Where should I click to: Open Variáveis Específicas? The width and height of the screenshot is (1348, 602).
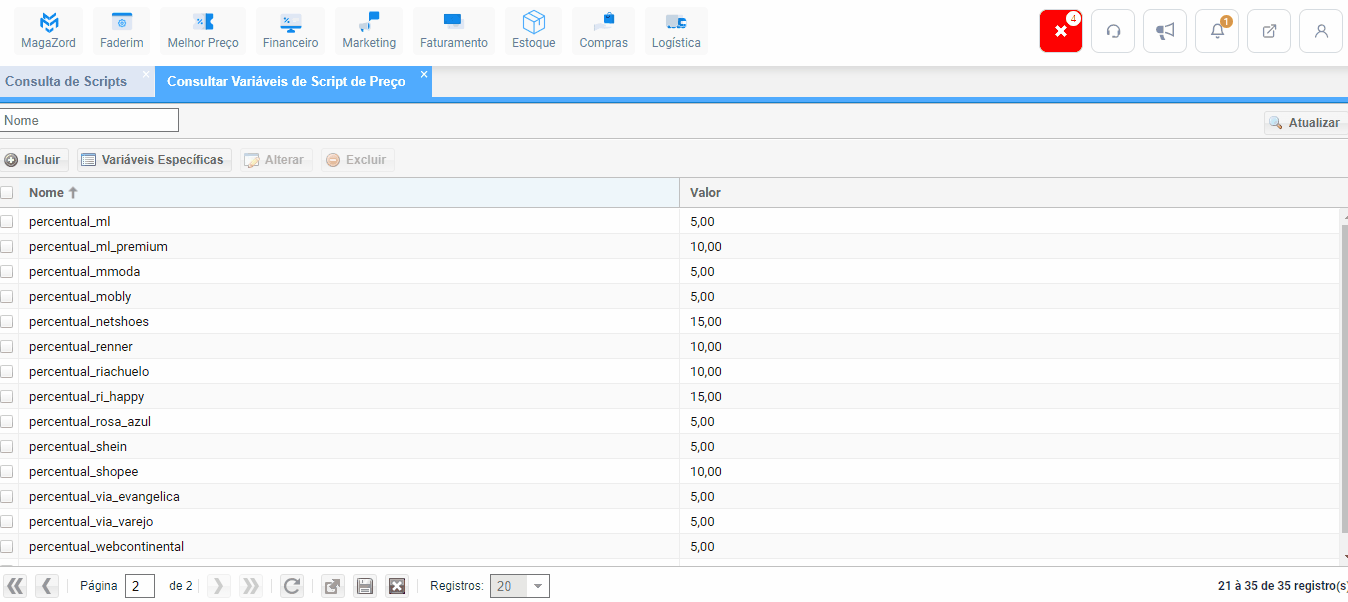154,160
